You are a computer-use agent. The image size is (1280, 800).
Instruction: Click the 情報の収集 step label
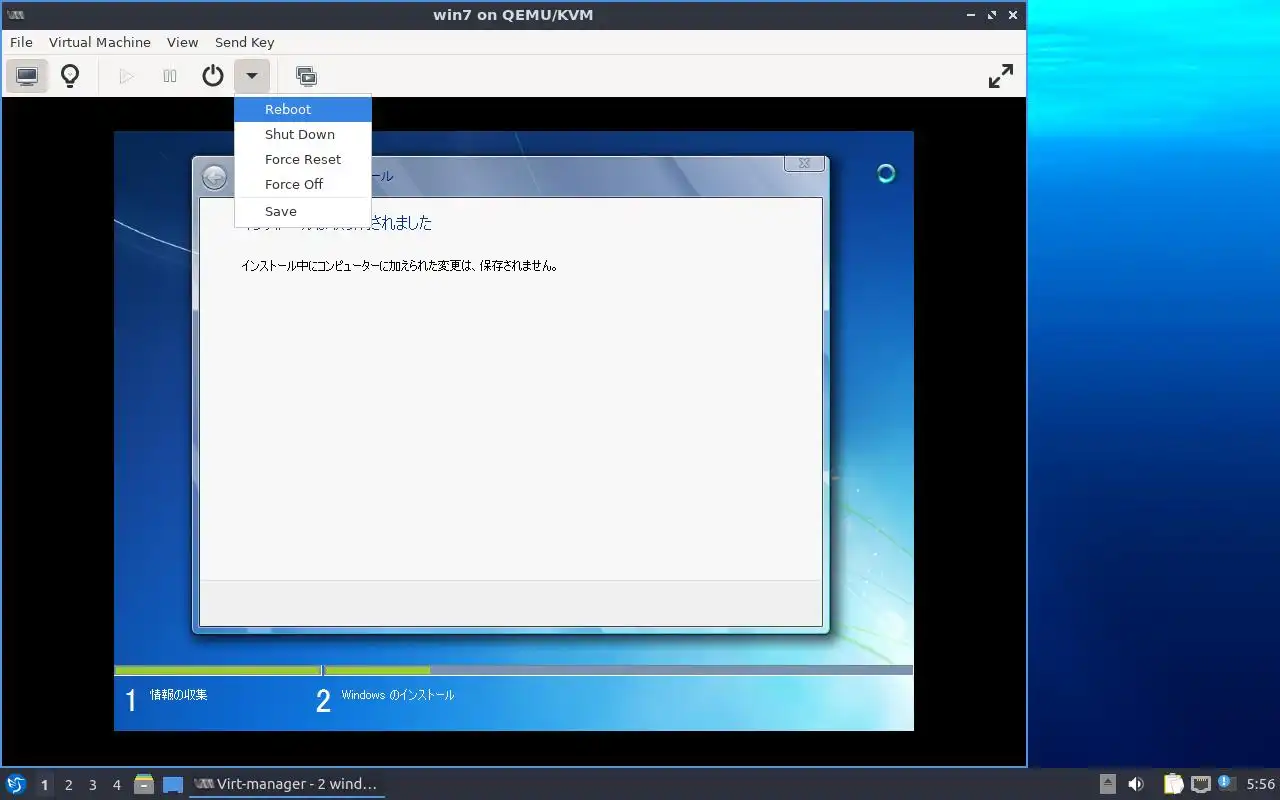point(179,694)
